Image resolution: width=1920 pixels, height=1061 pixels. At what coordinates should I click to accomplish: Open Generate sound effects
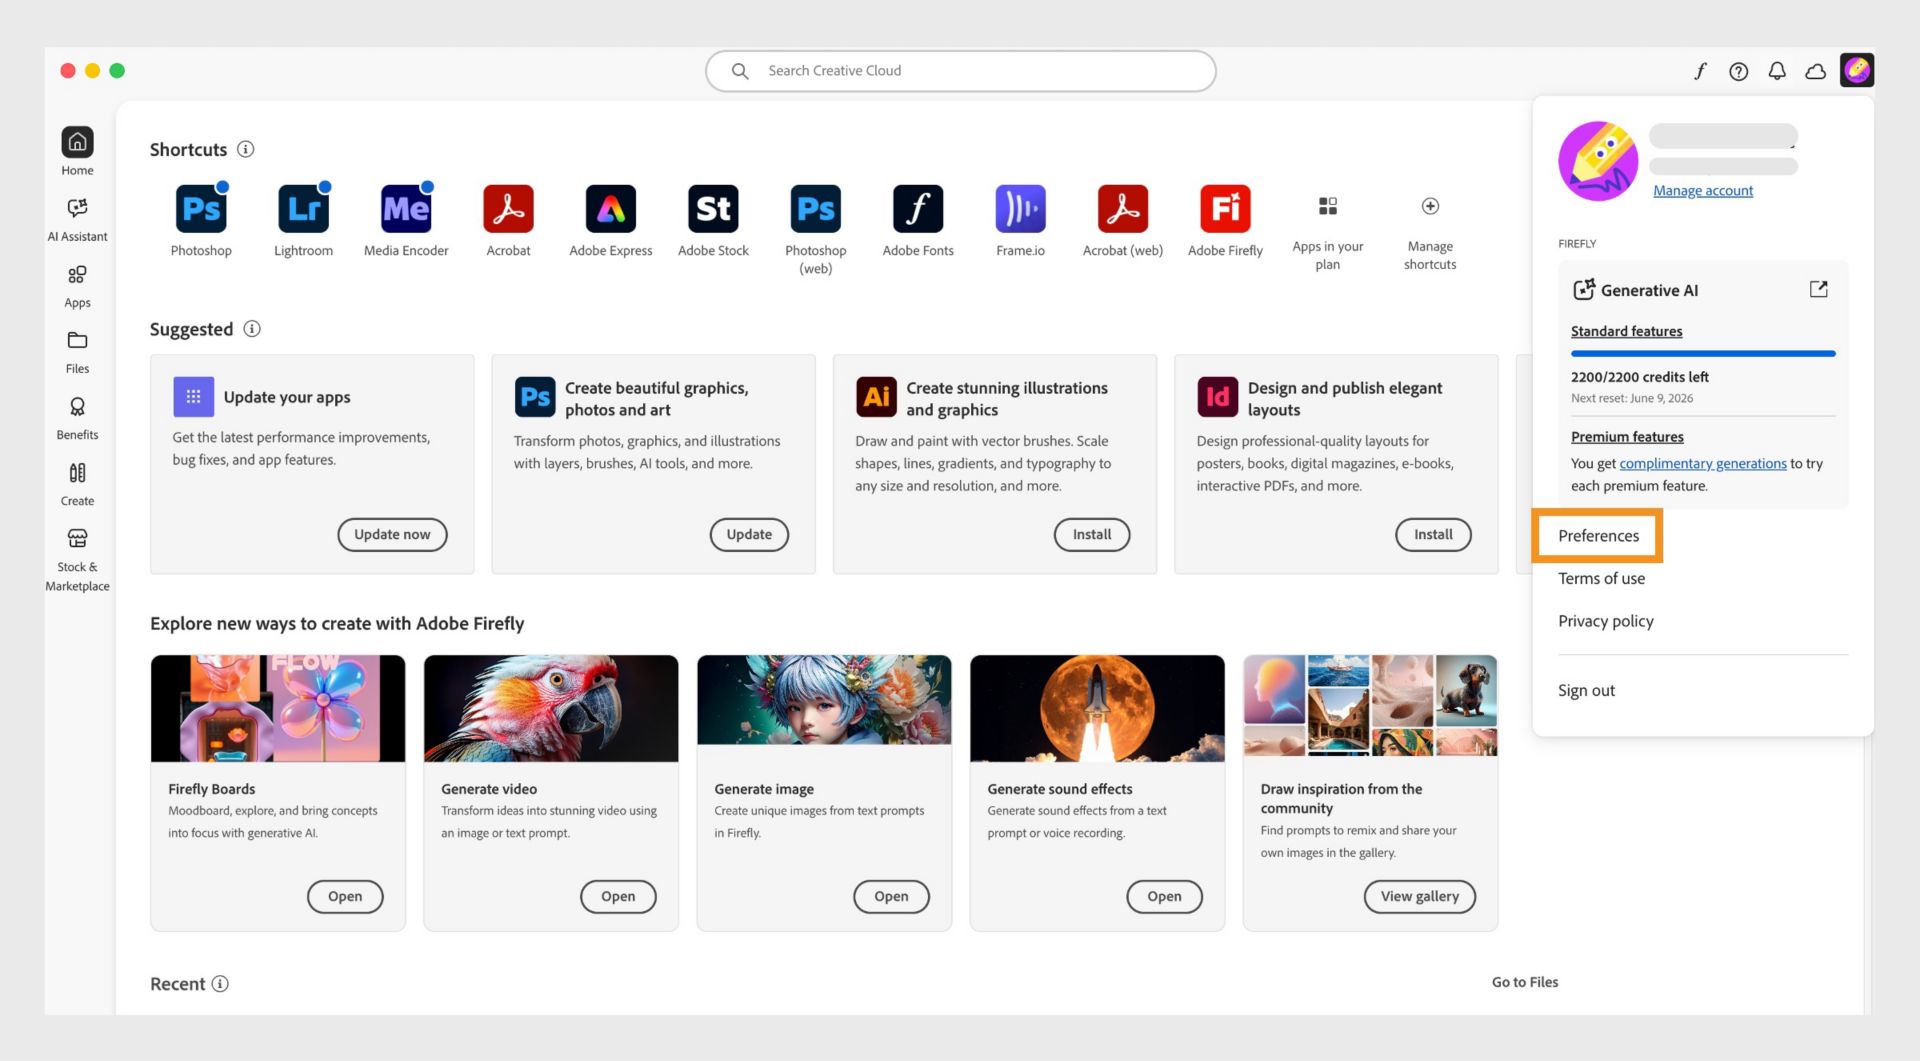coord(1164,897)
